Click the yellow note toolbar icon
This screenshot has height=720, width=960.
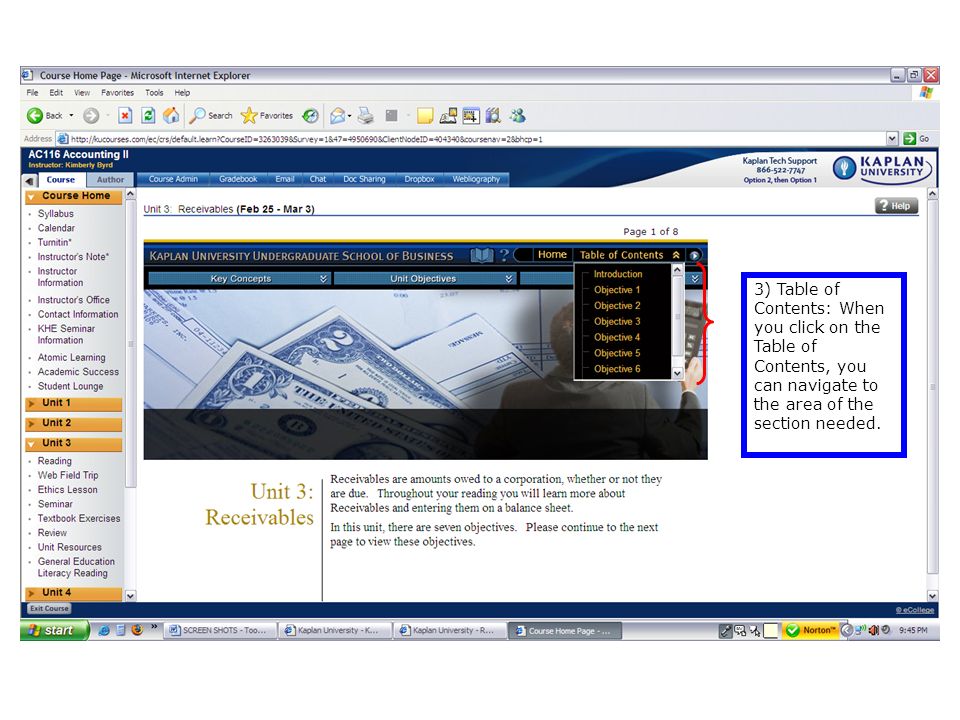click(425, 115)
